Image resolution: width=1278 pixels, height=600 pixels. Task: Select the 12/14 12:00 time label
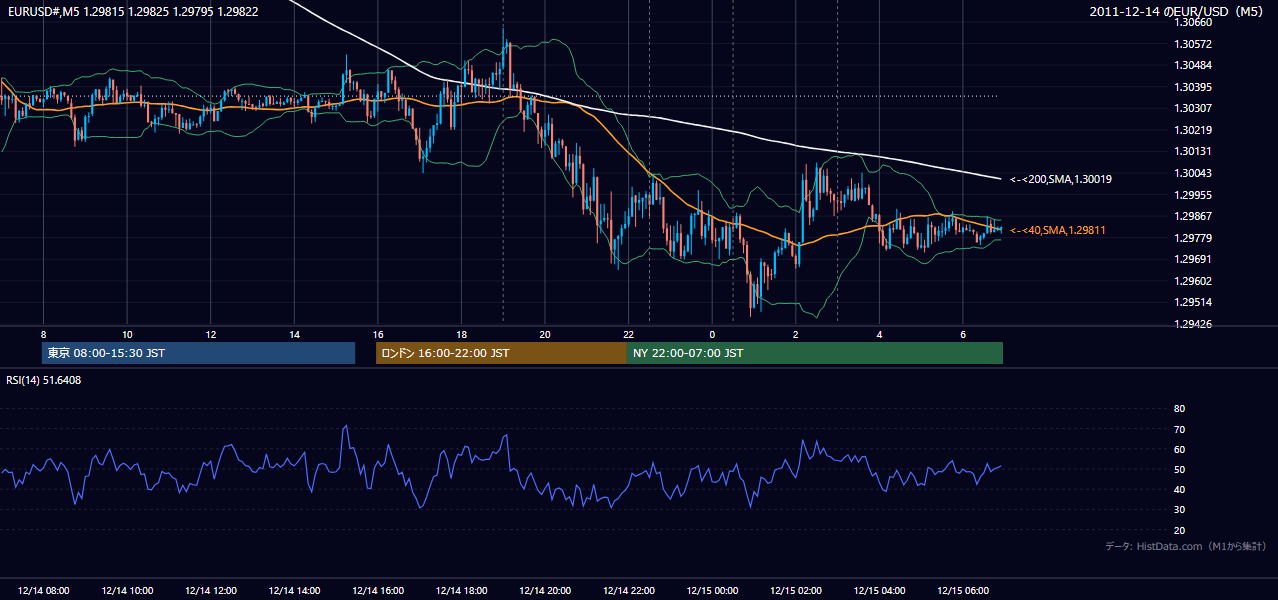pos(211,591)
